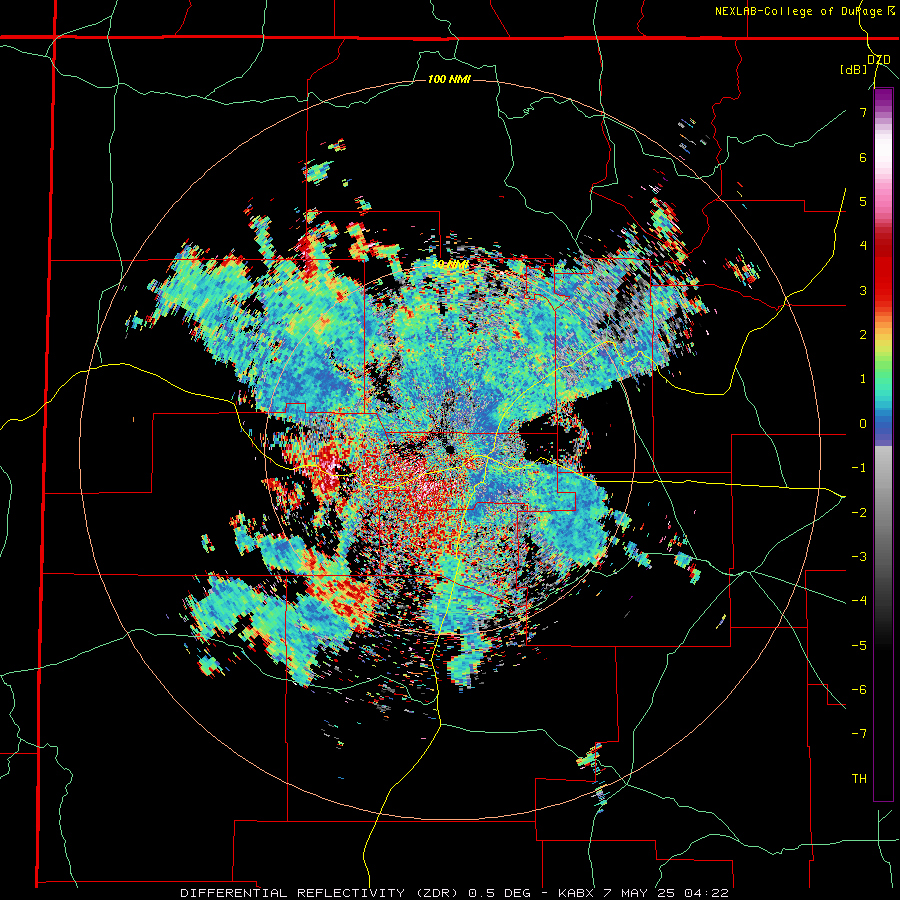The image size is (900, 900).
Task: Click the 100 NMI range ring label
Action: pos(449,79)
